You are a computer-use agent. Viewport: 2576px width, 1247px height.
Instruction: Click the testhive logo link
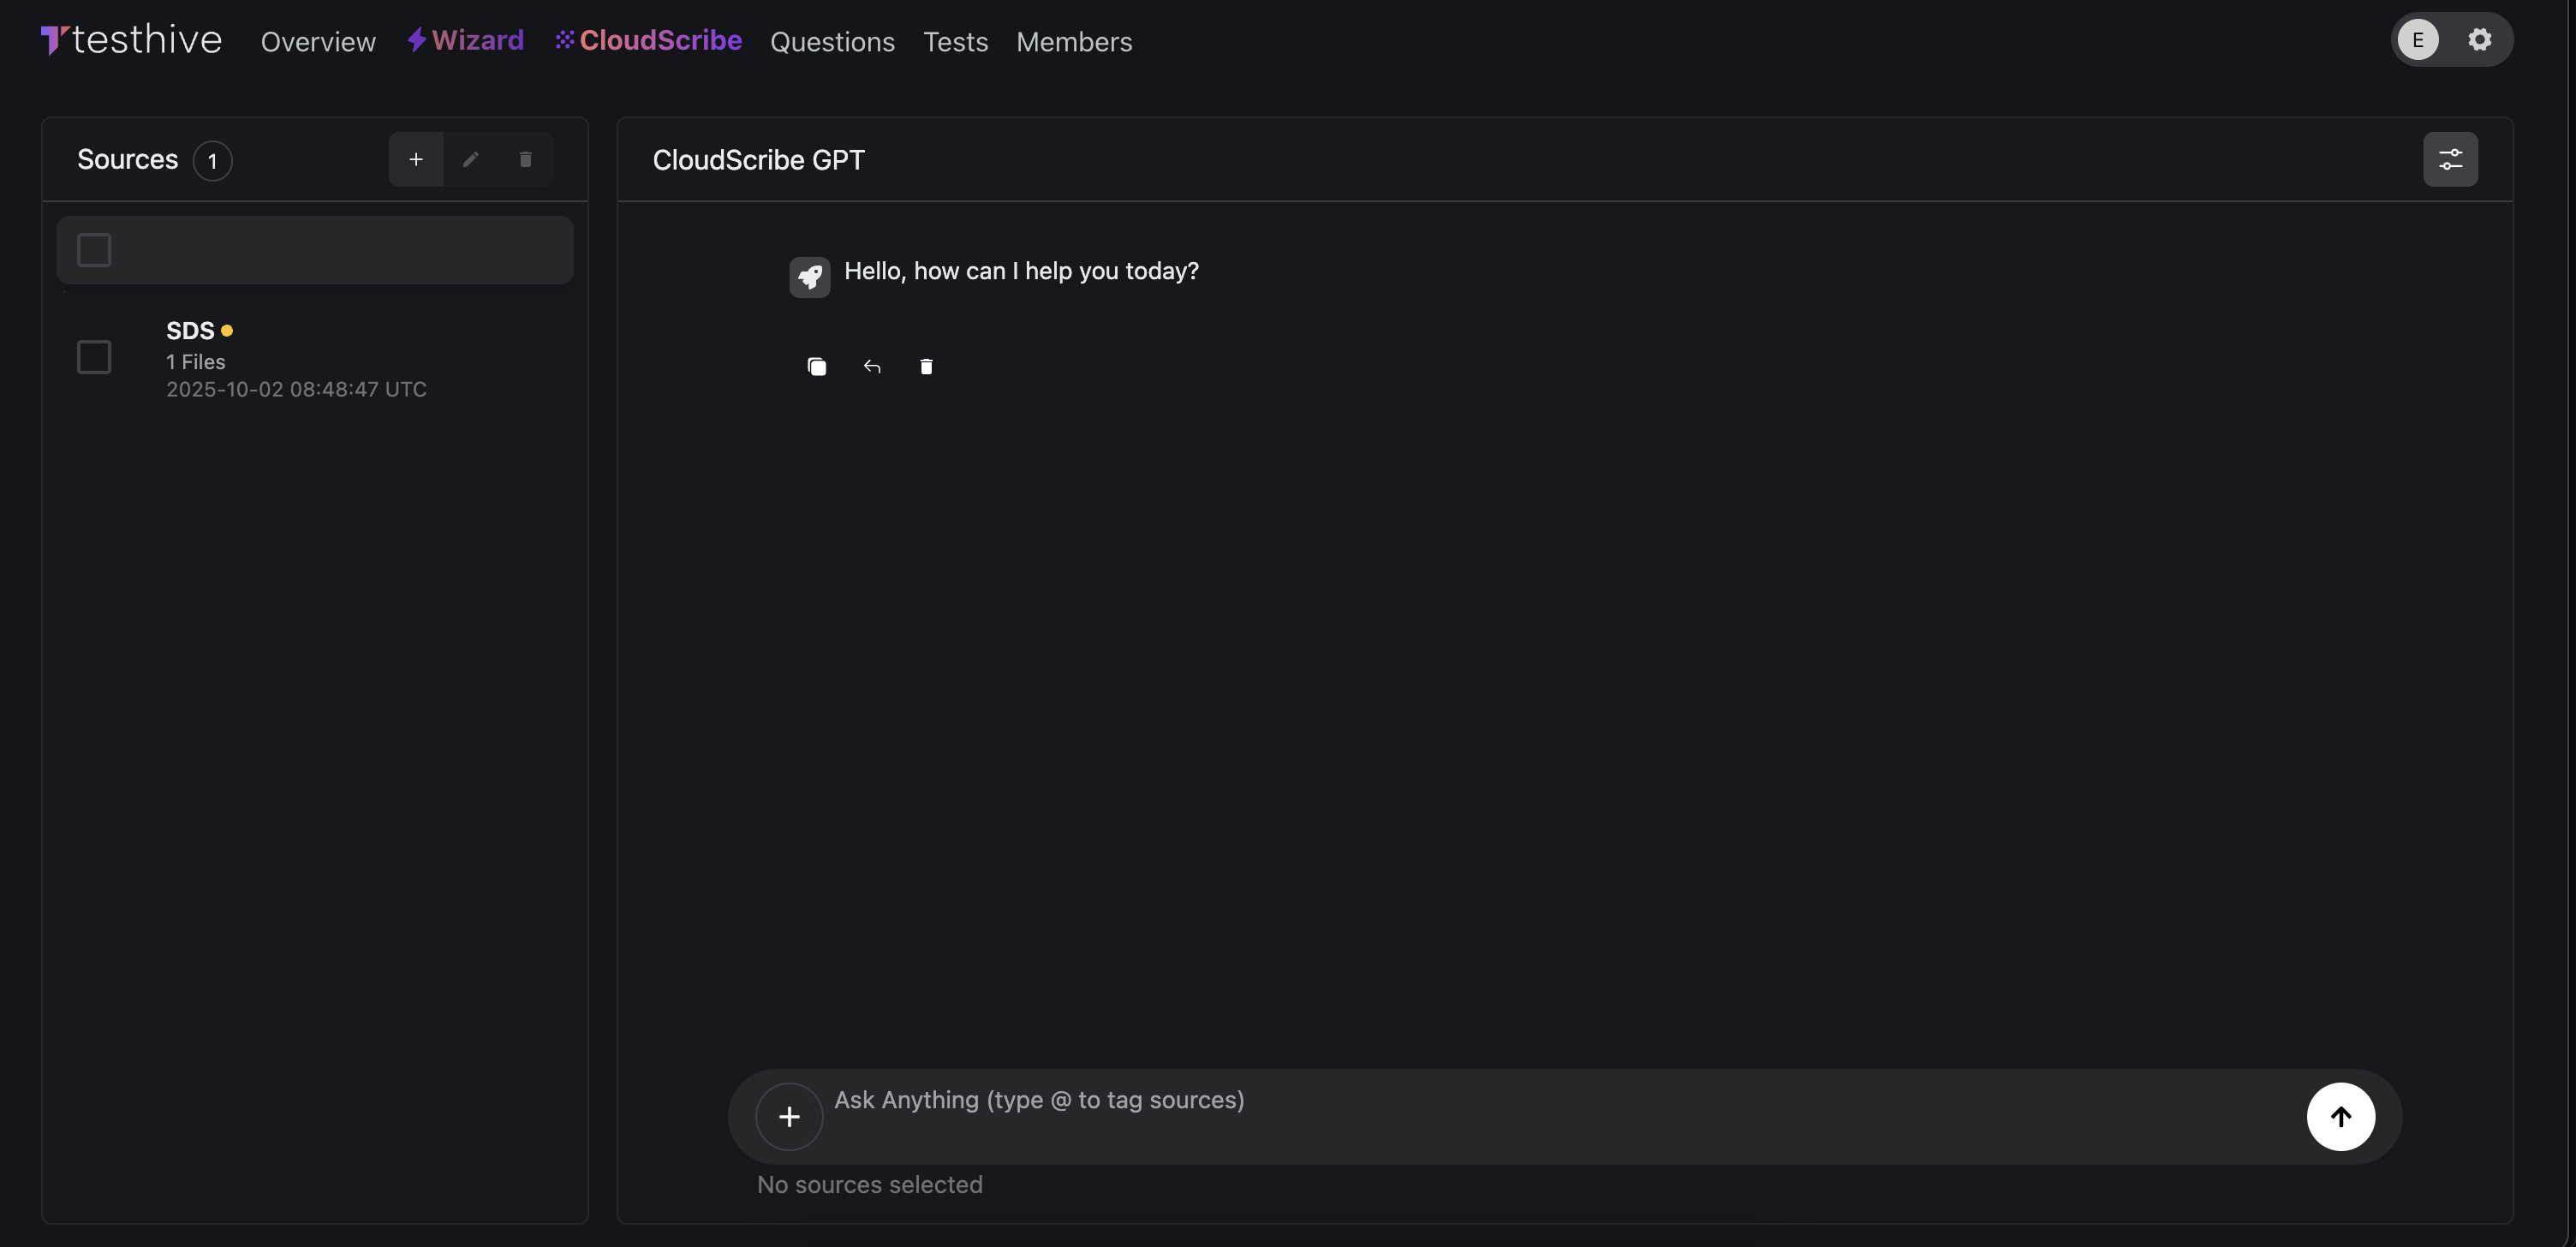[x=131, y=40]
